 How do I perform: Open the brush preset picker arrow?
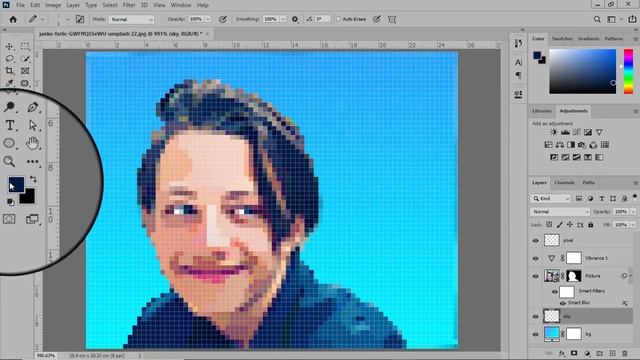click(x=68, y=19)
